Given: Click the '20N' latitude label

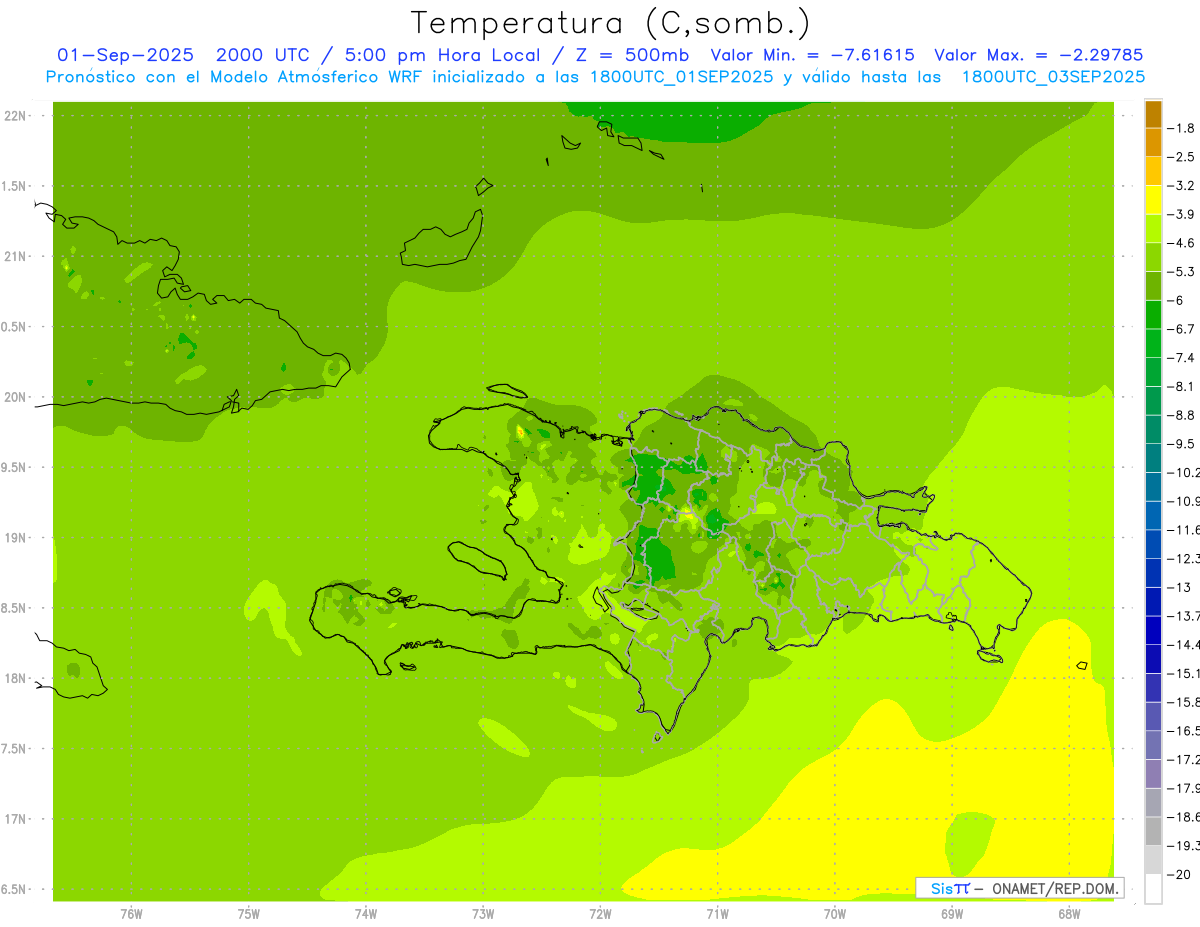Looking at the screenshot, I should (x=16, y=398).
